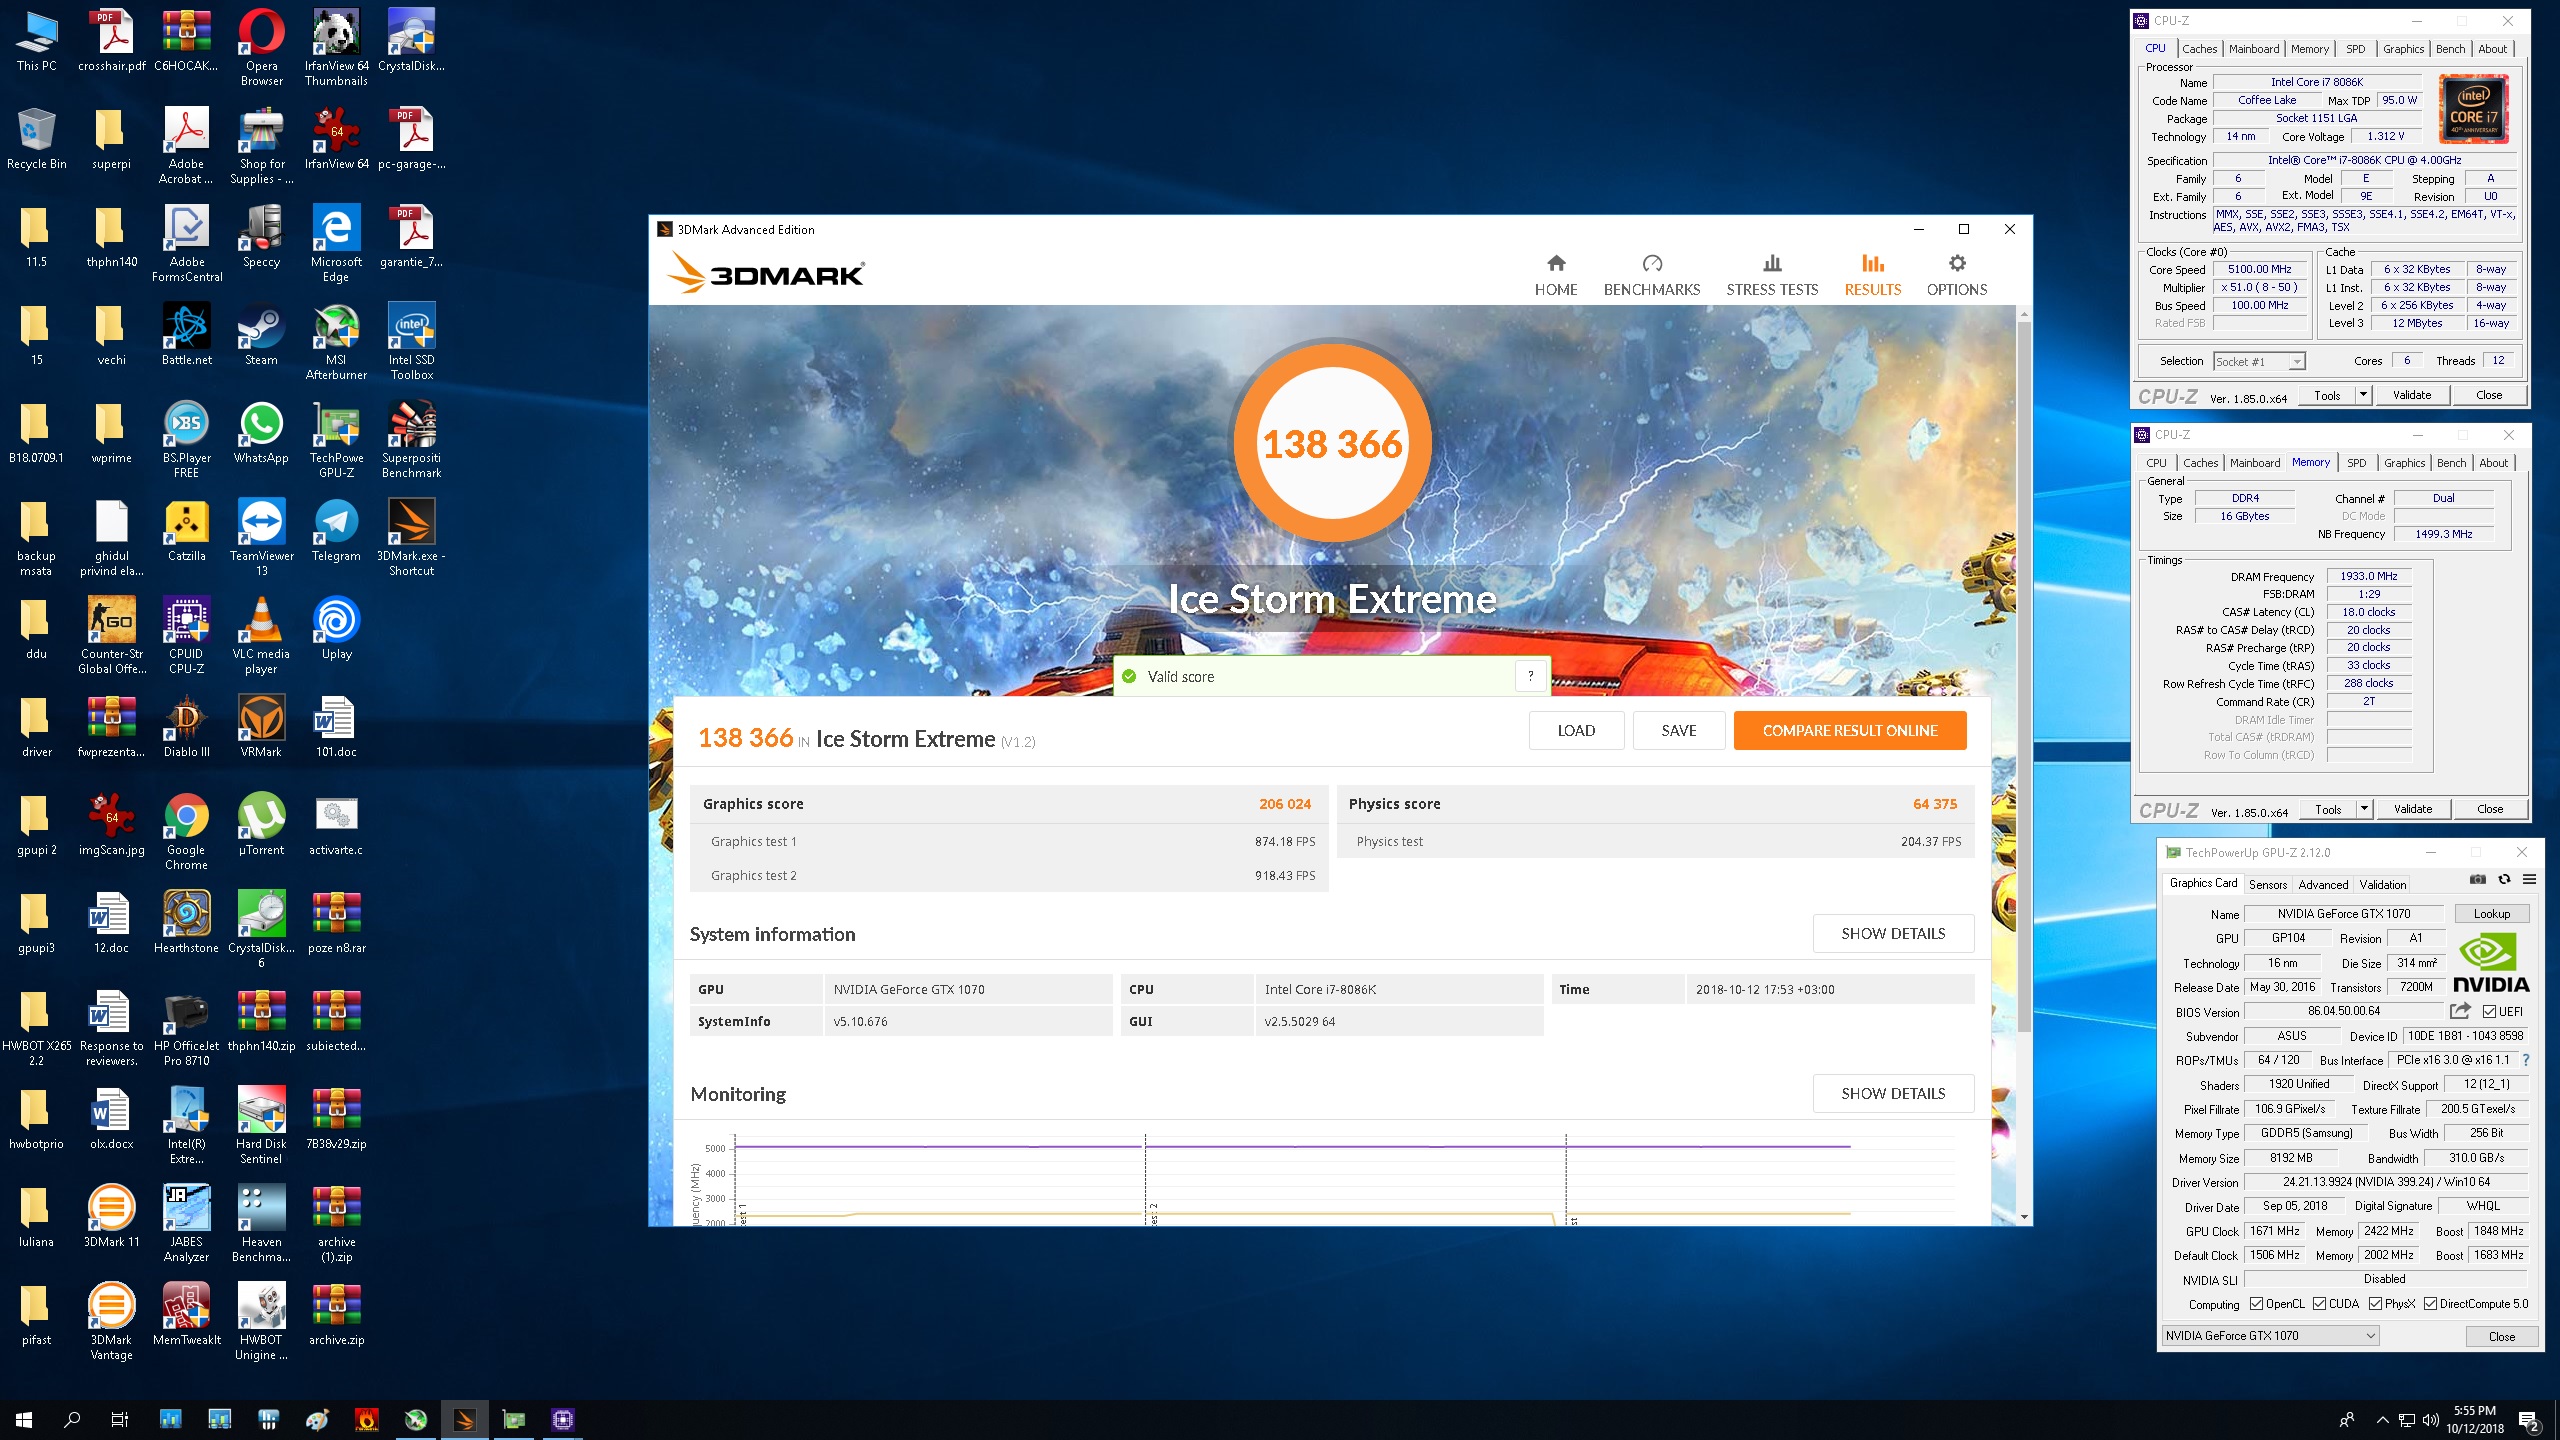Launch TechPowerUp GPU-Z desktop icon

click(336, 441)
